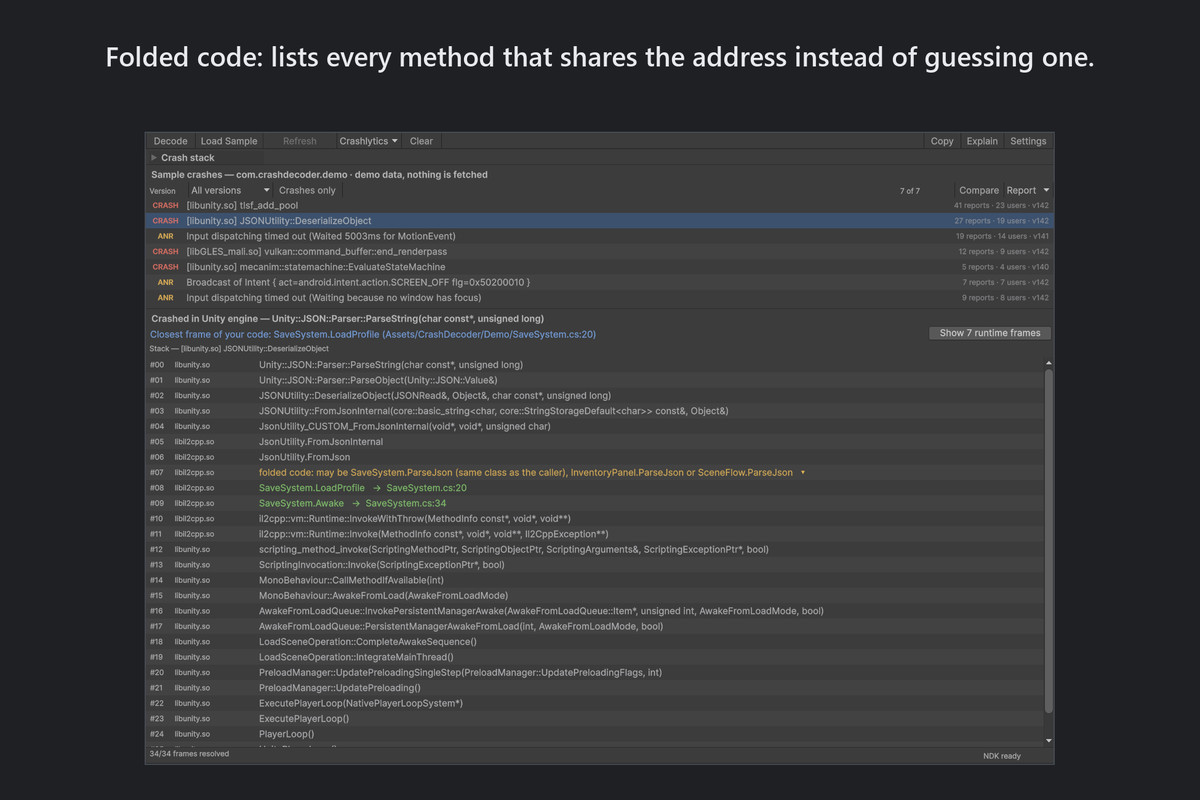1200x800 pixels.
Task: Toggle the Crashes only filter
Action: coord(307,190)
